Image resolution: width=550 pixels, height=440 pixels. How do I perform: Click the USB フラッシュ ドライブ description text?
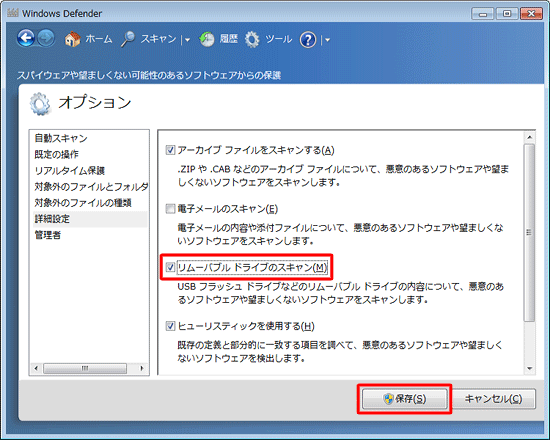point(340,293)
